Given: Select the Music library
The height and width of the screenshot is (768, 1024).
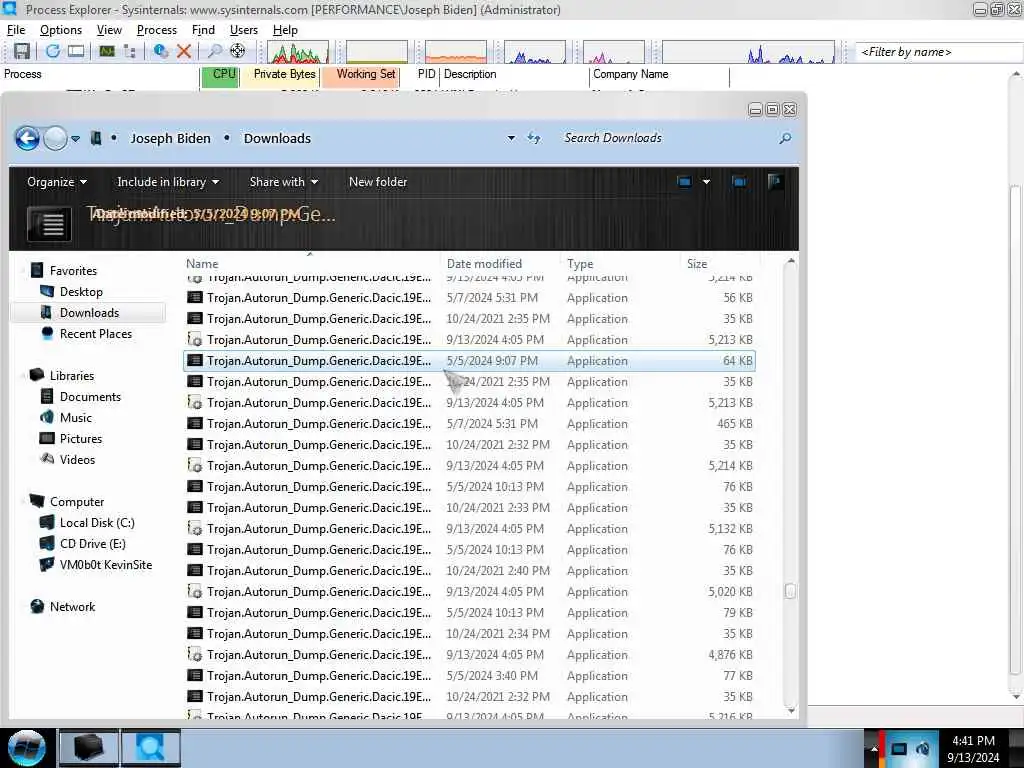Looking at the screenshot, I should click(x=76, y=418).
